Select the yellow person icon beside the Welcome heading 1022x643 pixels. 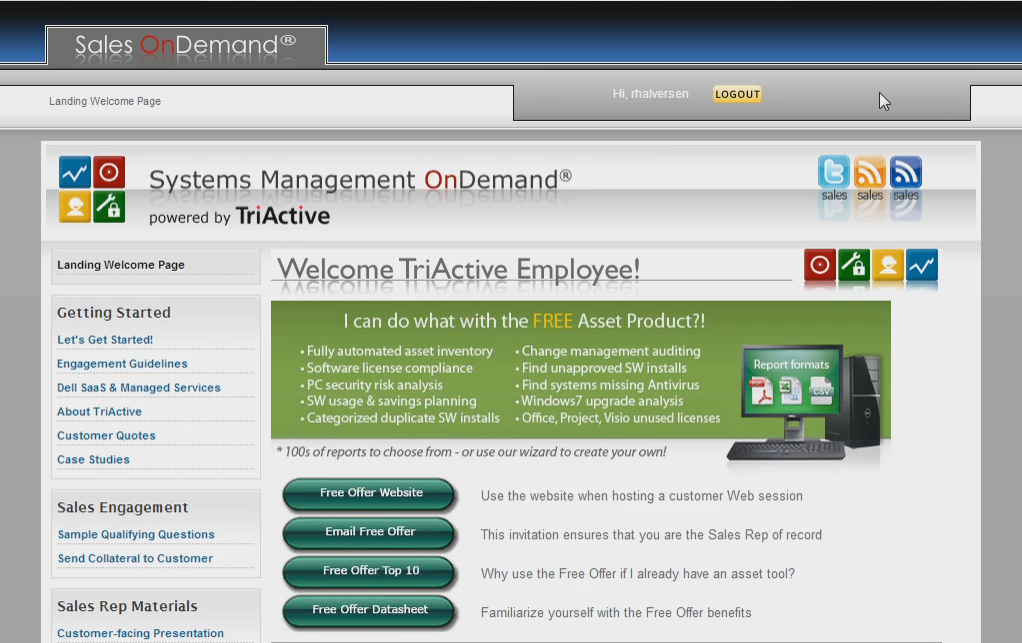888,265
